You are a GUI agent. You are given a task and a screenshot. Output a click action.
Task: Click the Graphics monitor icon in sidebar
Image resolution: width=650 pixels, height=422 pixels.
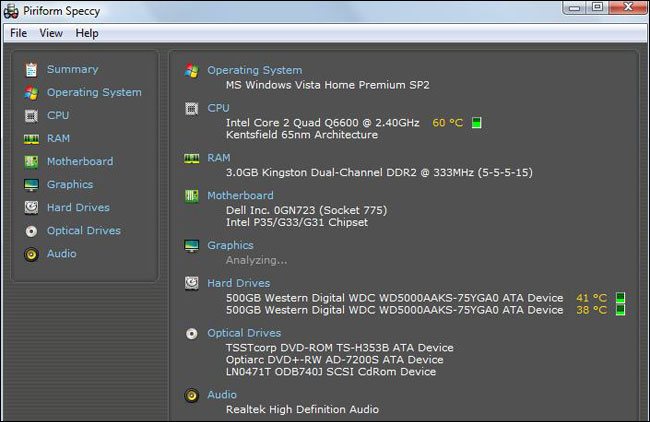31,185
